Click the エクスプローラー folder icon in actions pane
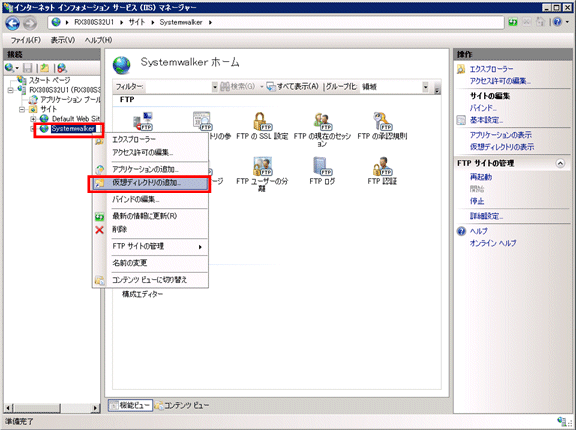Image resolution: width=576 pixels, height=430 pixels. [x=461, y=69]
